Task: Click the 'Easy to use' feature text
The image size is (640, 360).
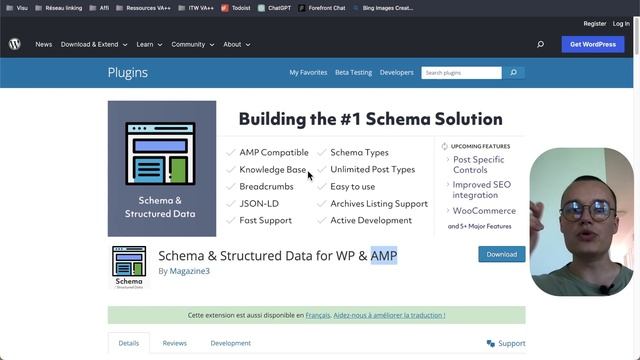Action: [353, 187]
